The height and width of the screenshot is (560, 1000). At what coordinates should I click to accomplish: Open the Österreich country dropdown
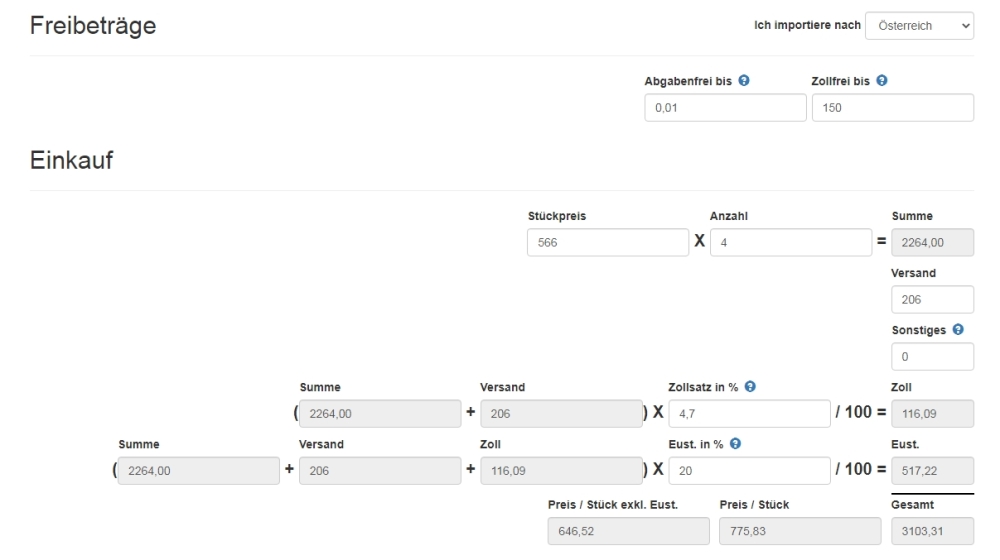tap(919, 26)
